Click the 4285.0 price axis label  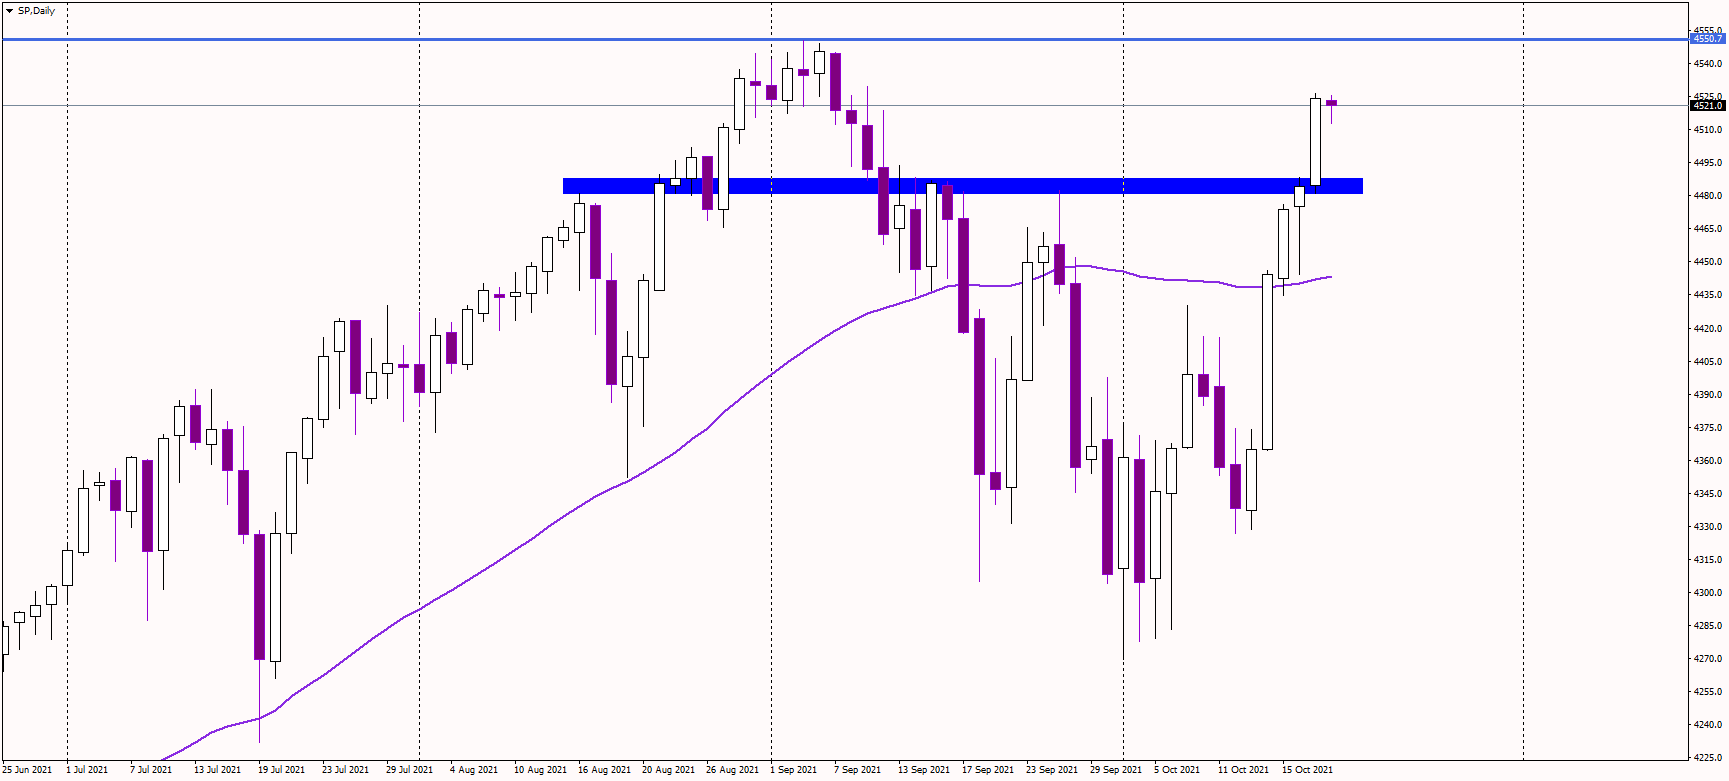pos(1708,626)
